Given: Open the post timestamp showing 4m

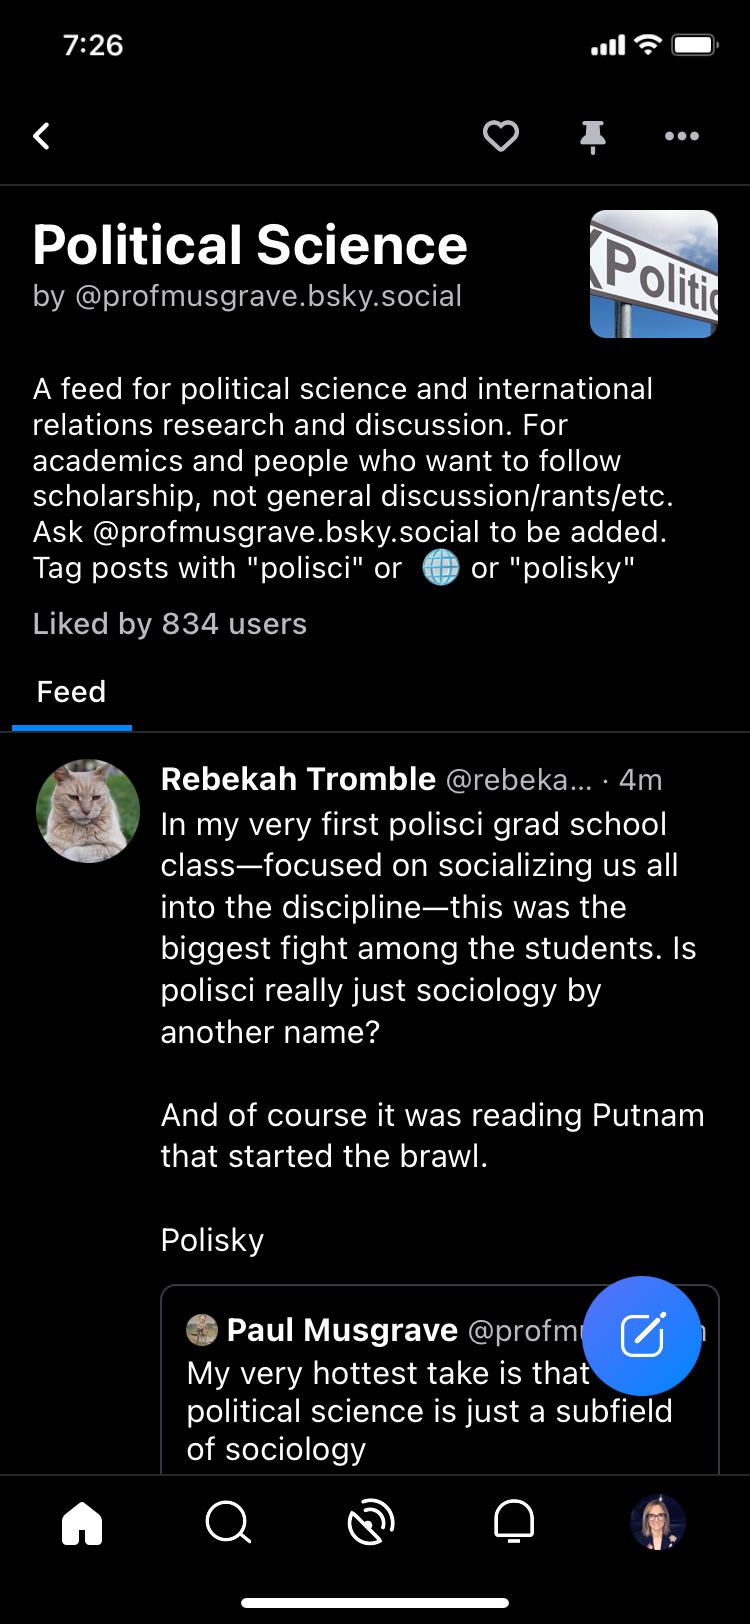Looking at the screenshot, I should (x=640, y=780).
